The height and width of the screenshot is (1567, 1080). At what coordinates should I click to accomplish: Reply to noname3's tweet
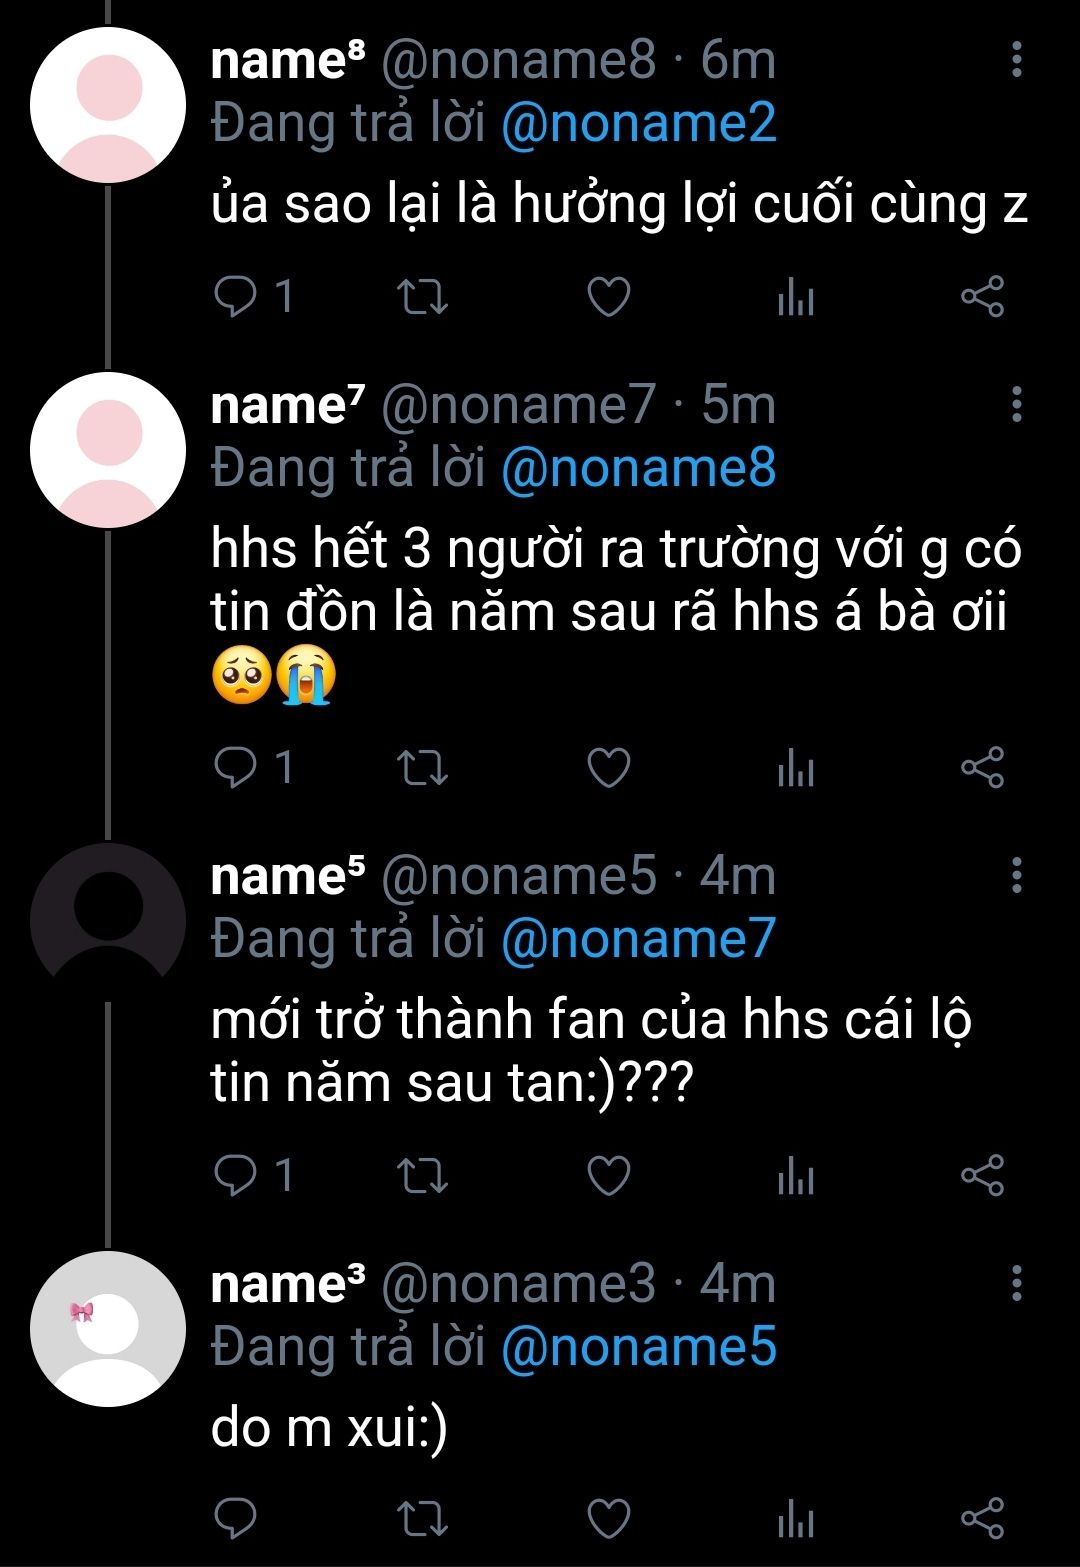click(237, 1519)
